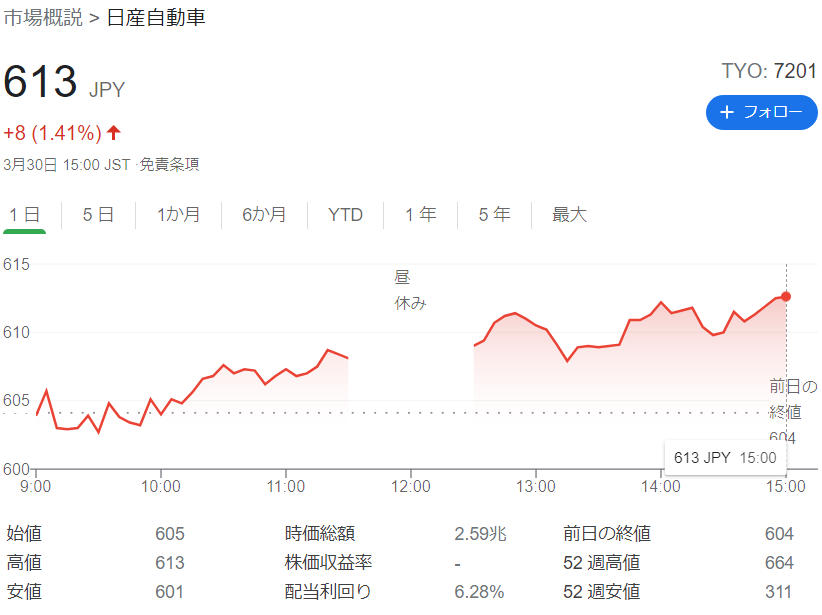The image size is (822, 615).
Task: Click the 13:00 time axis label
Action: click(x=536, y=486)
